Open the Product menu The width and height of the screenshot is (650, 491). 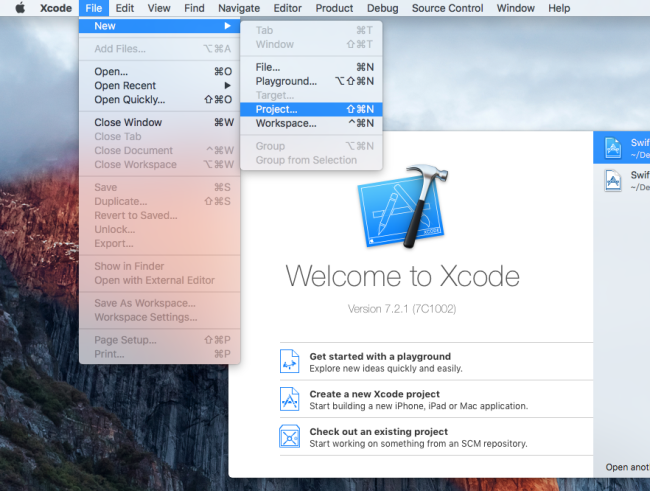[x=335, y=8]
